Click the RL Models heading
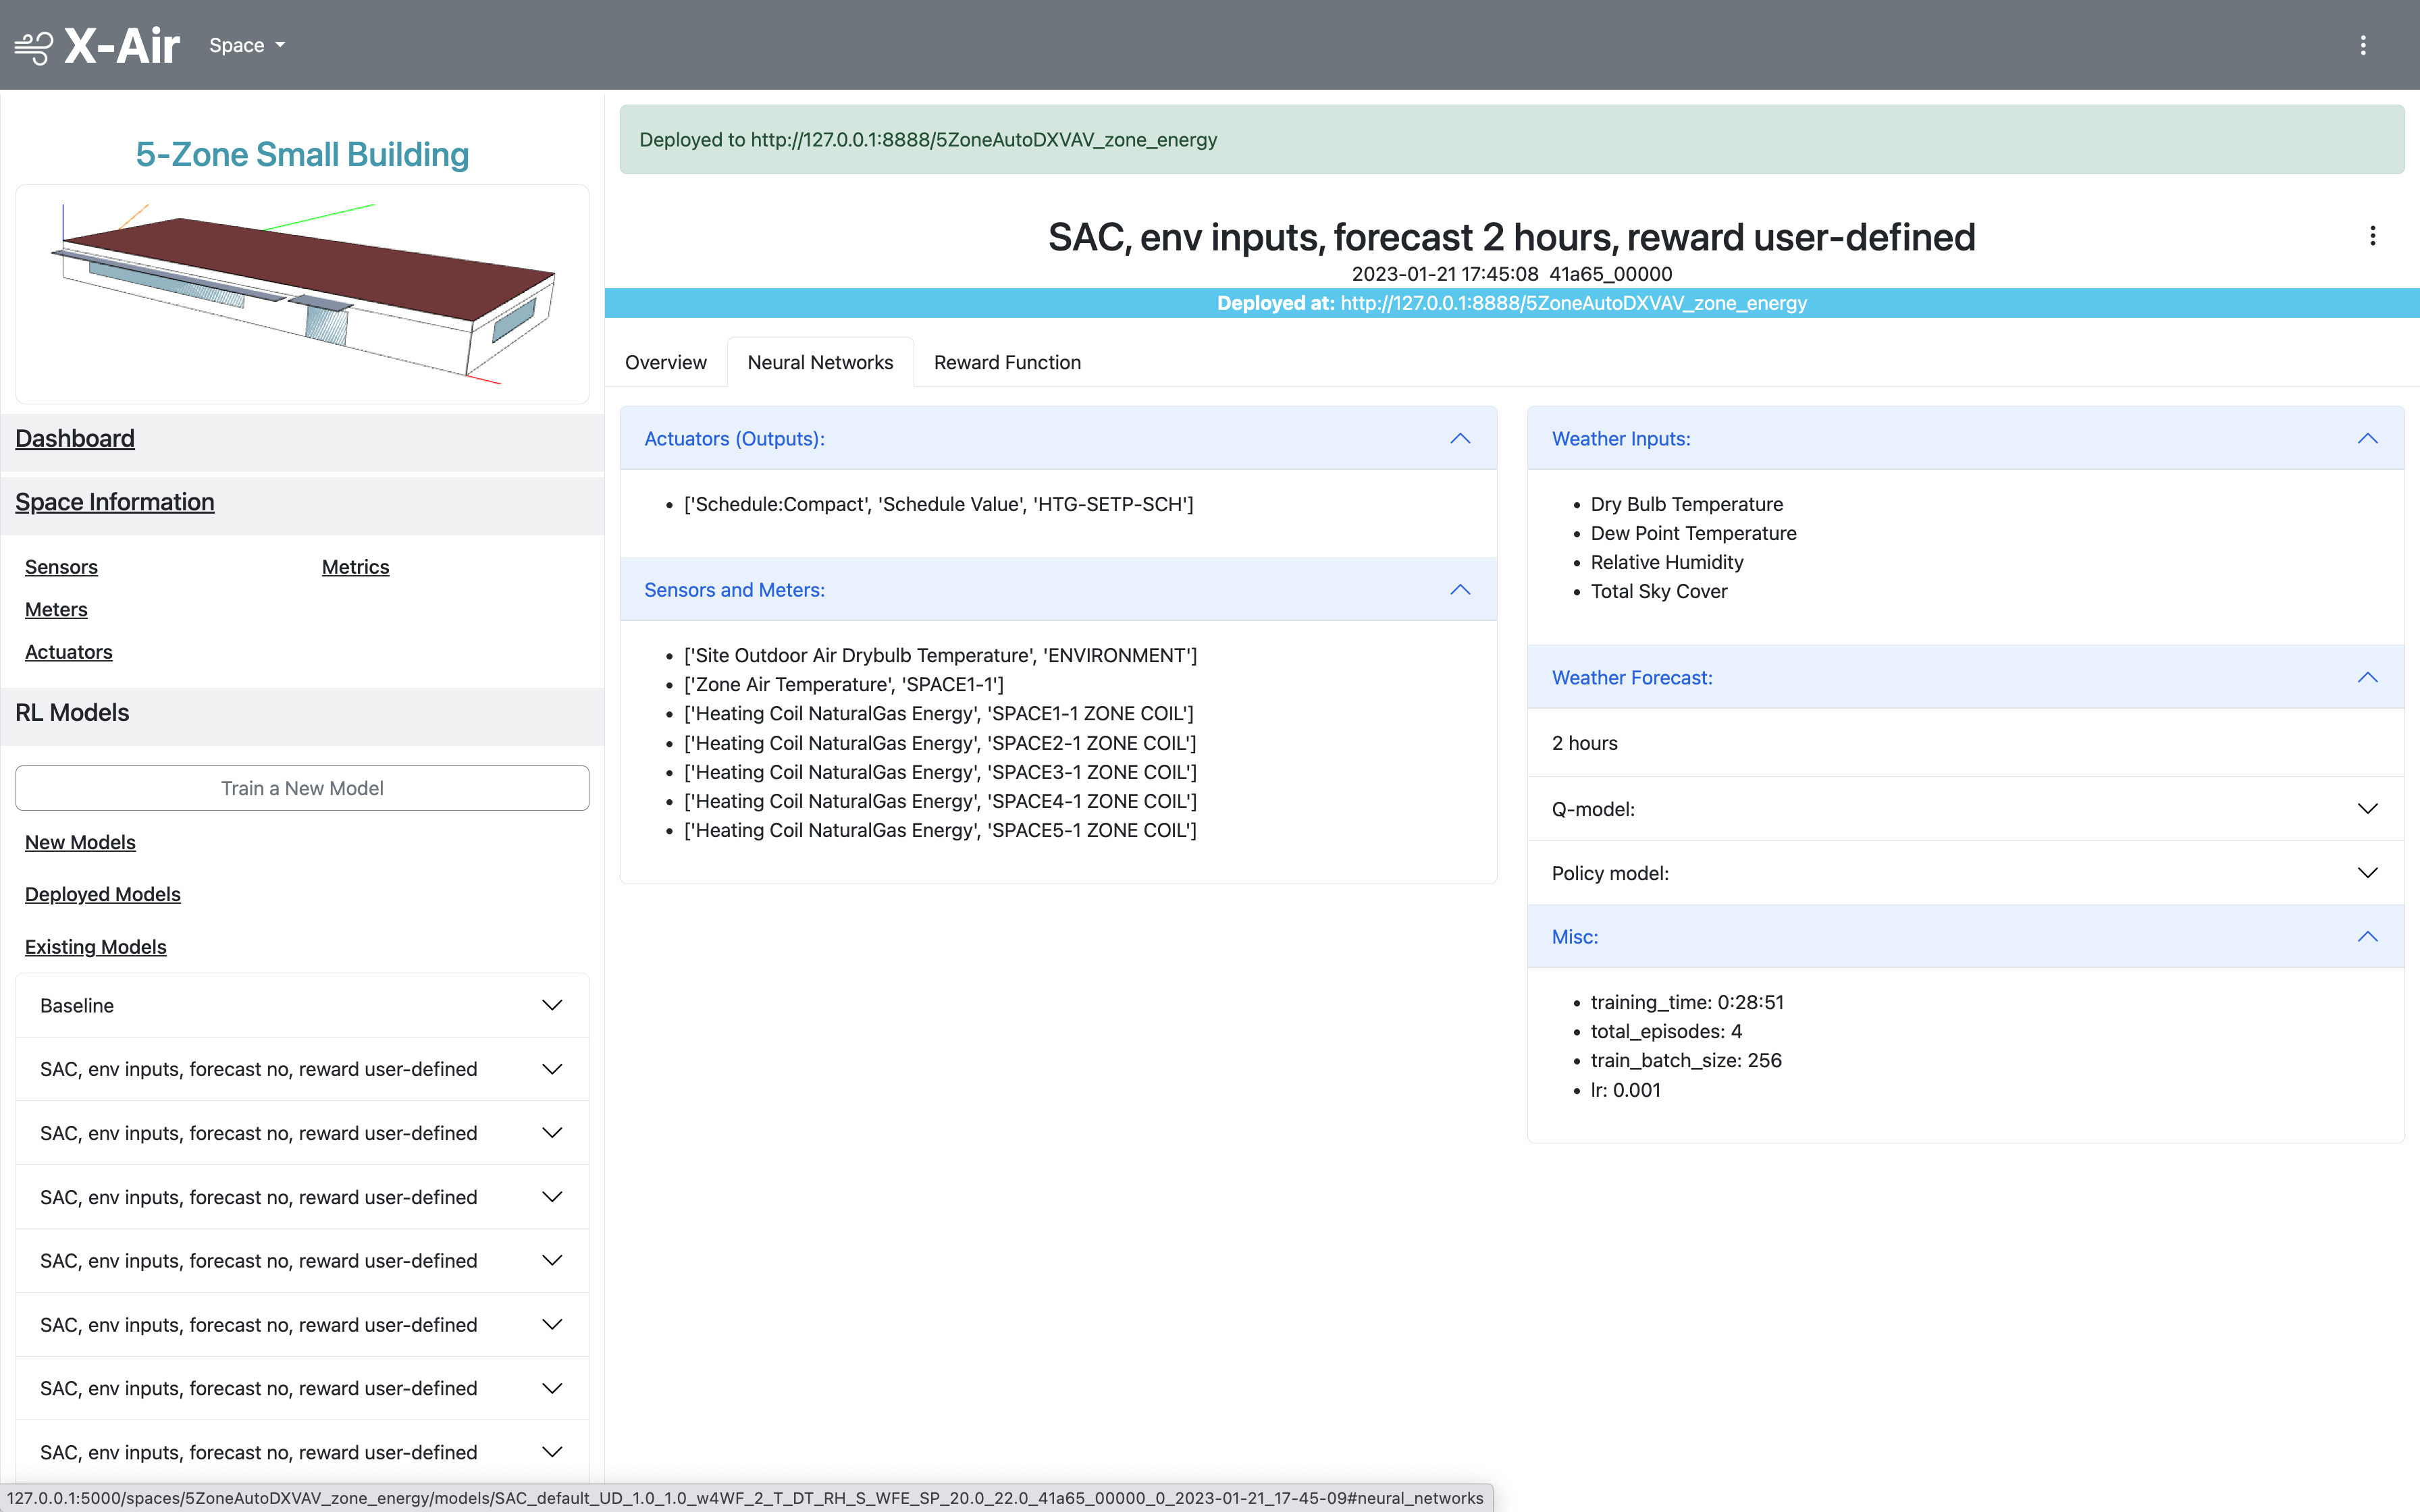 coord(72,712)
